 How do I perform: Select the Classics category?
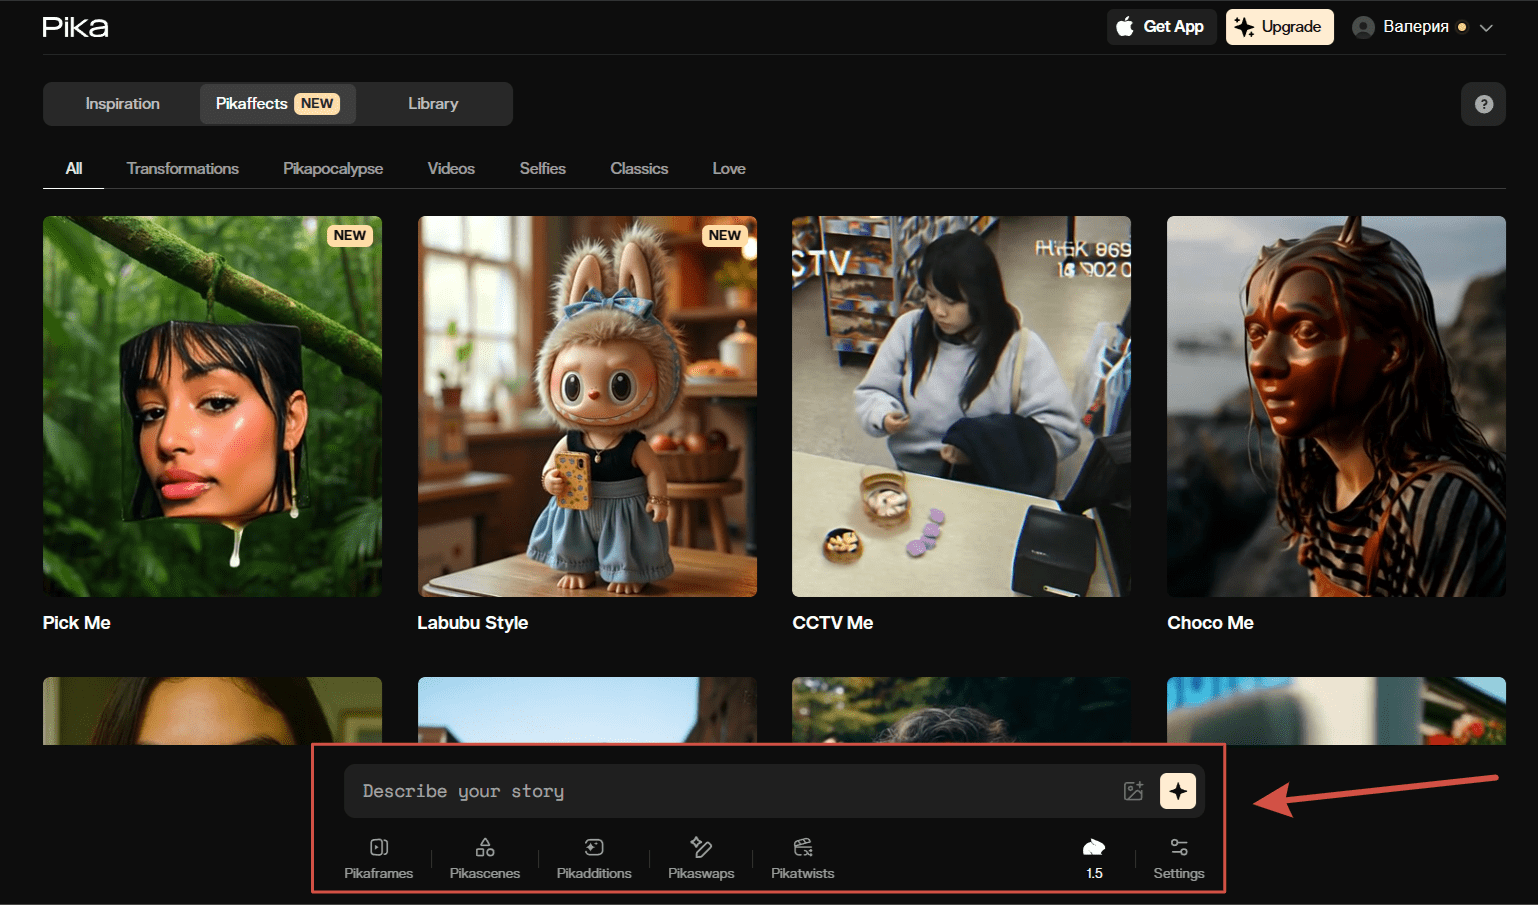point(639,168)
